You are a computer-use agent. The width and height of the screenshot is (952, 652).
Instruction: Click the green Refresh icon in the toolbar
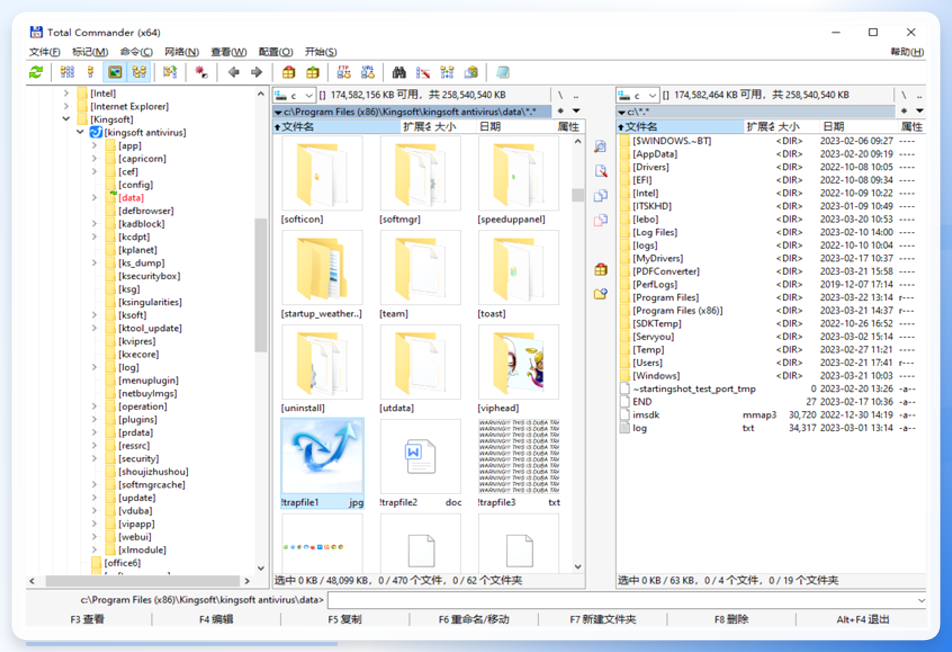pyautogui.click(x=36, y=72)
